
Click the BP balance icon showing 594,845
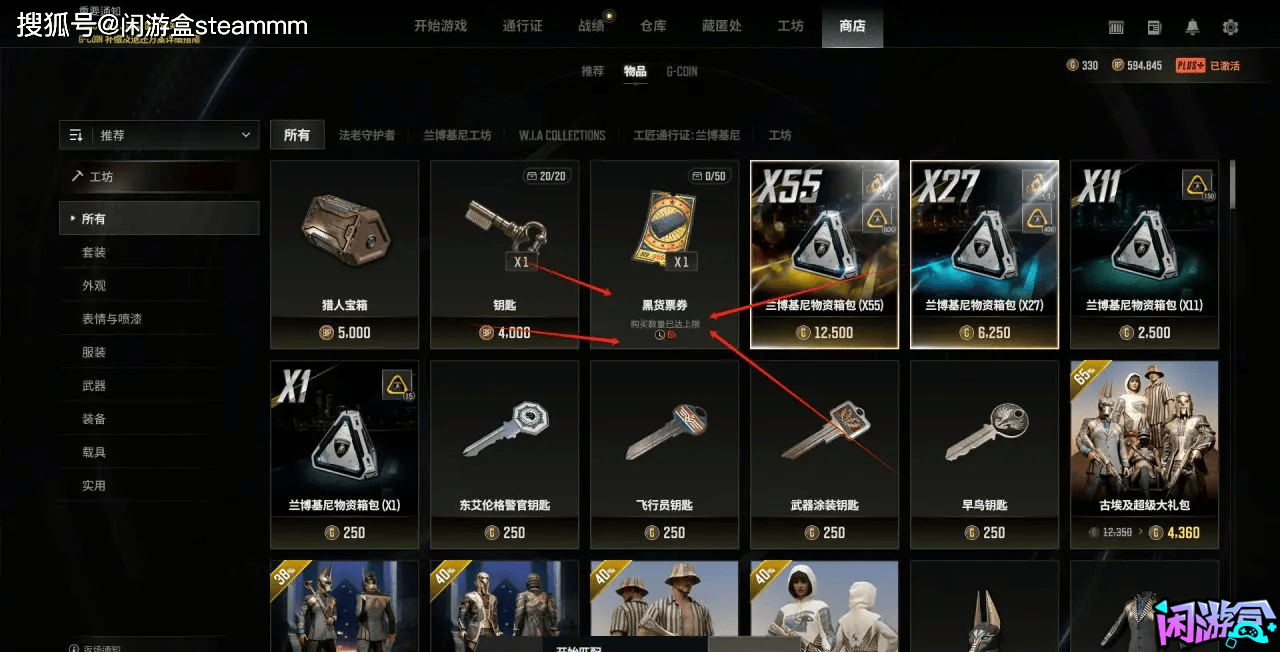point(1118,65)
